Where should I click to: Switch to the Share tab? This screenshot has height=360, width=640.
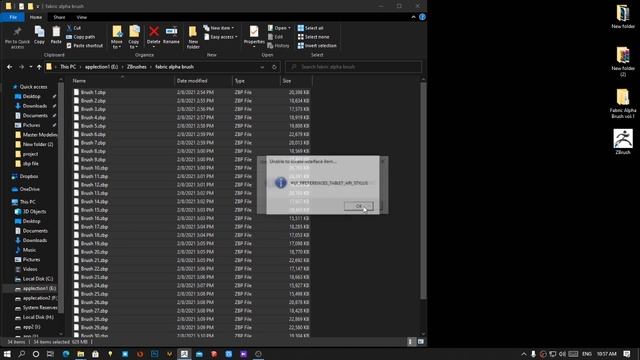point(59,17)
